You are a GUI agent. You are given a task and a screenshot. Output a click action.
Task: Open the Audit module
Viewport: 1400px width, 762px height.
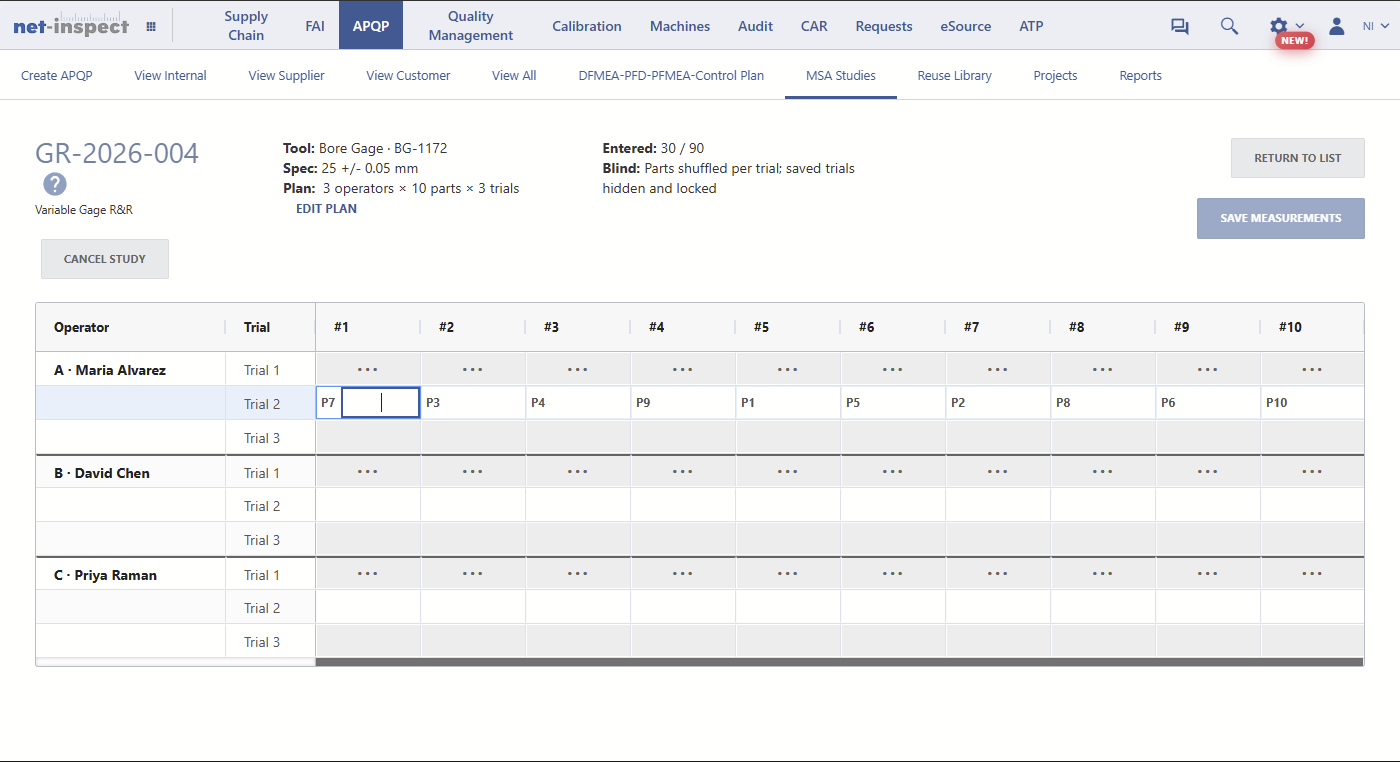[x=755, y=26]
